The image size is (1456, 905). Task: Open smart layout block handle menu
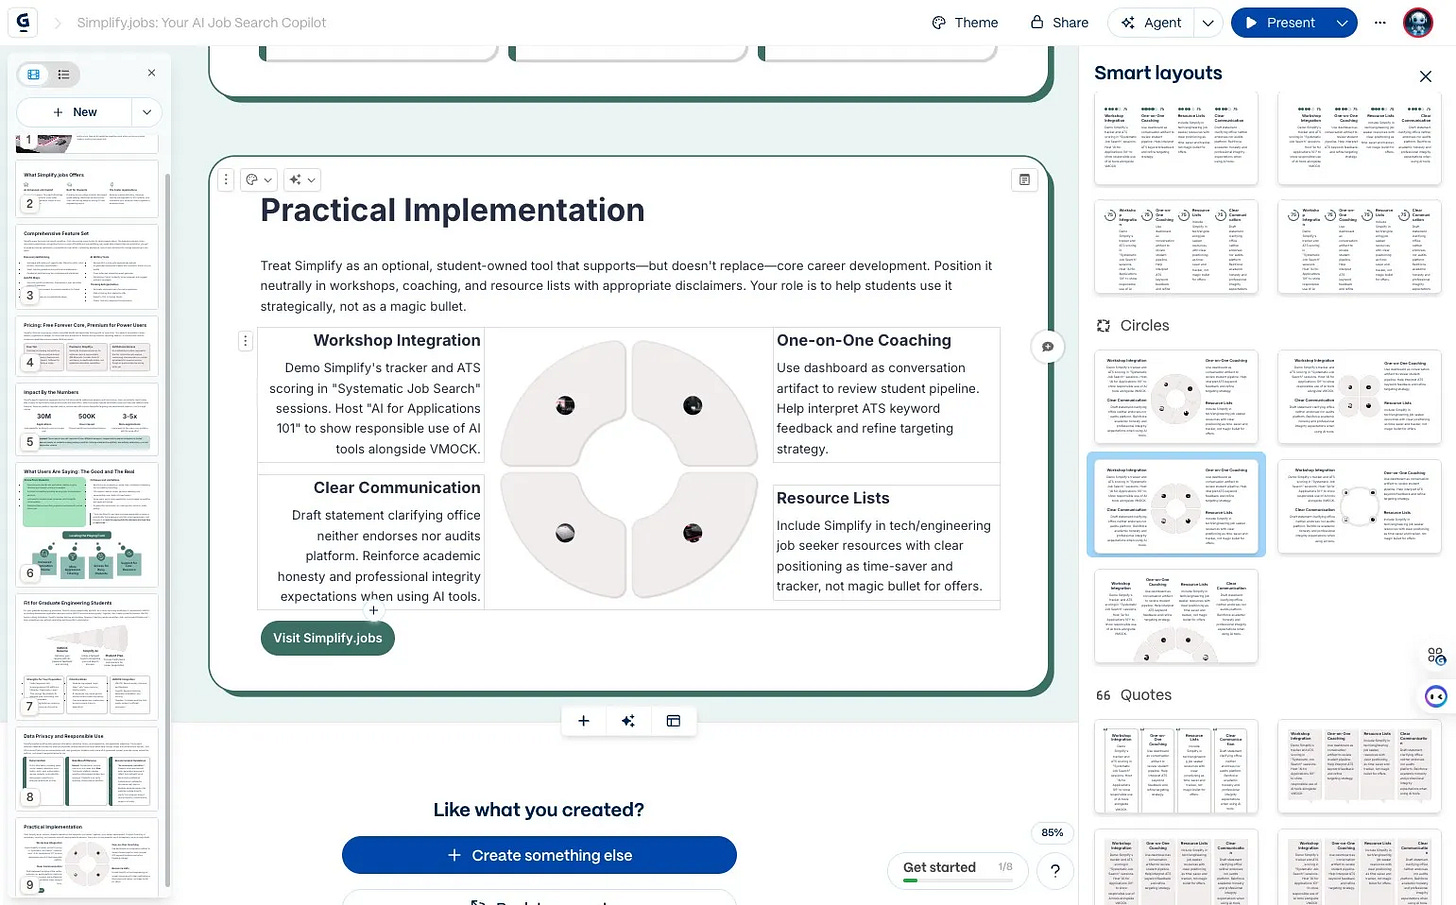(x=245, y=341)
